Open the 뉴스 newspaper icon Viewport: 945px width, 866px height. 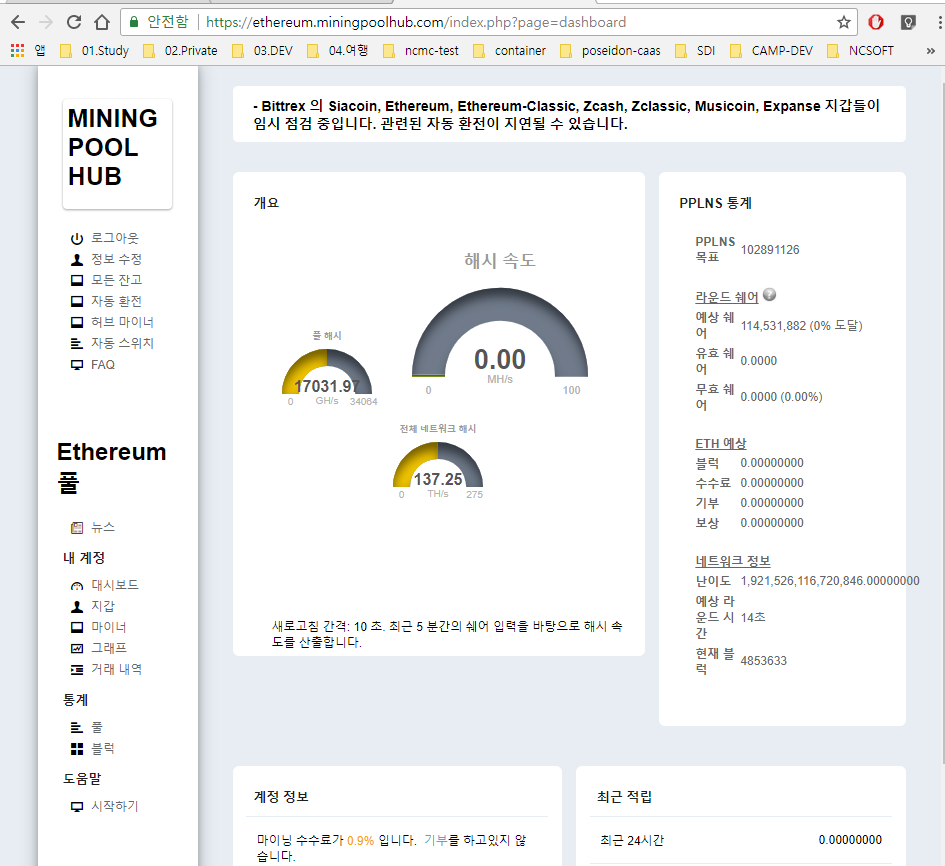tap(77, 527)
